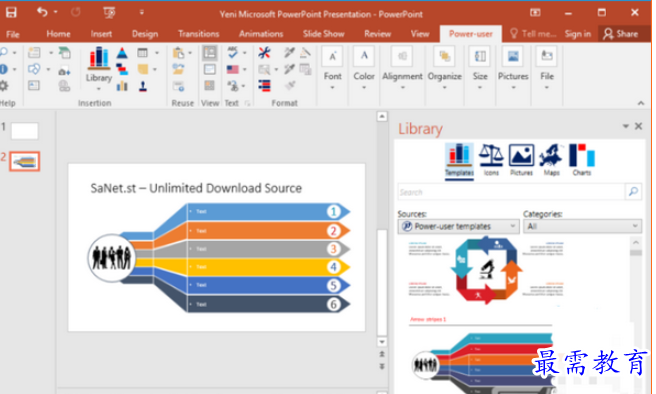Switch to the Review tab
Viewport: 656px width, 394px height.
[377, 34]
